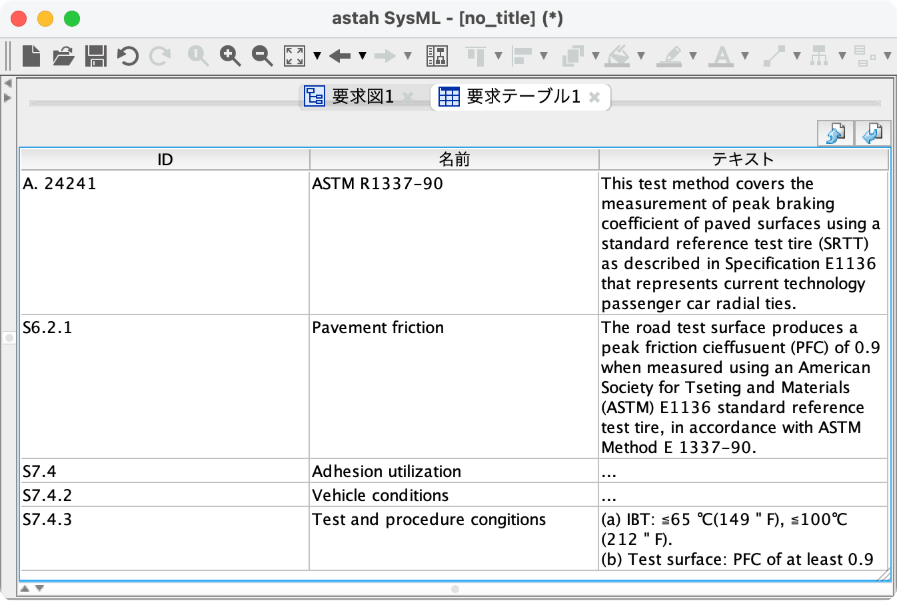Create a new project file
Image resolution: width=897 pixels, height=601 pixels.
(30, 56)
